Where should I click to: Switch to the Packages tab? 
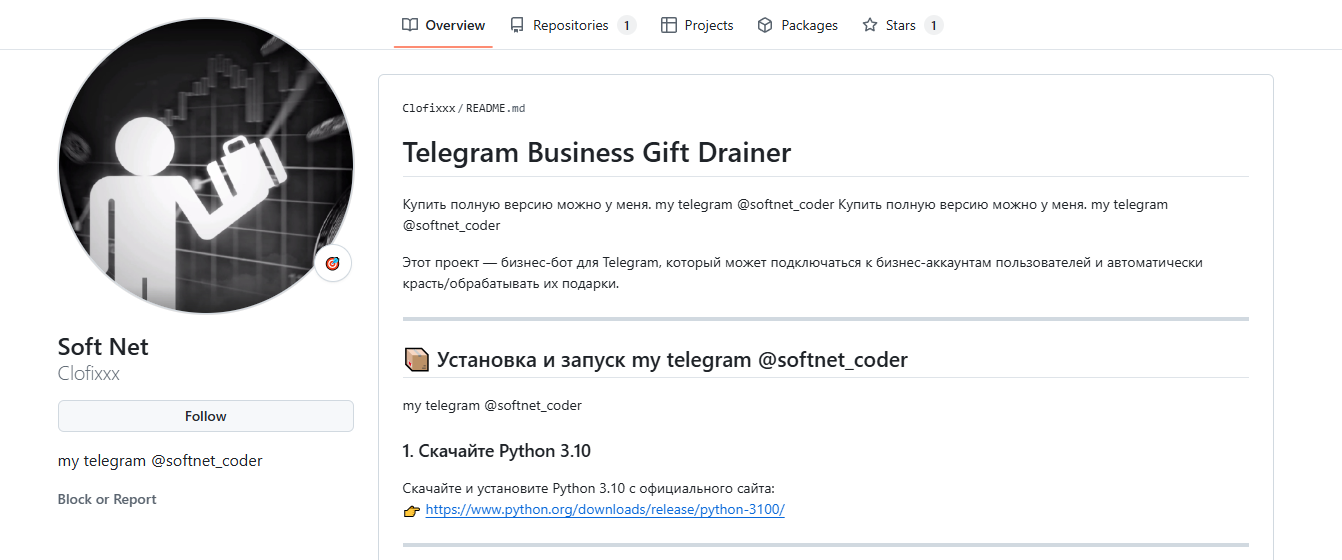click(809, 25)
